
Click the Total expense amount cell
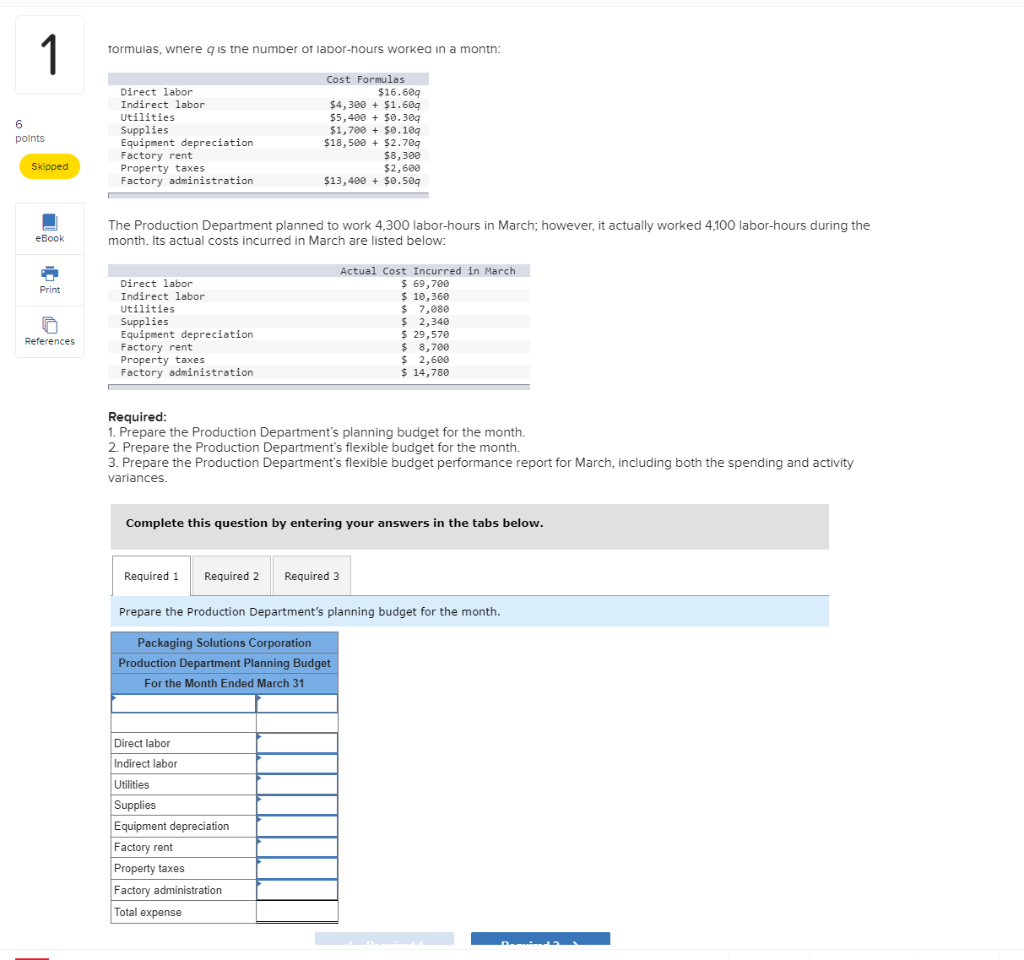tap(297, 911)
